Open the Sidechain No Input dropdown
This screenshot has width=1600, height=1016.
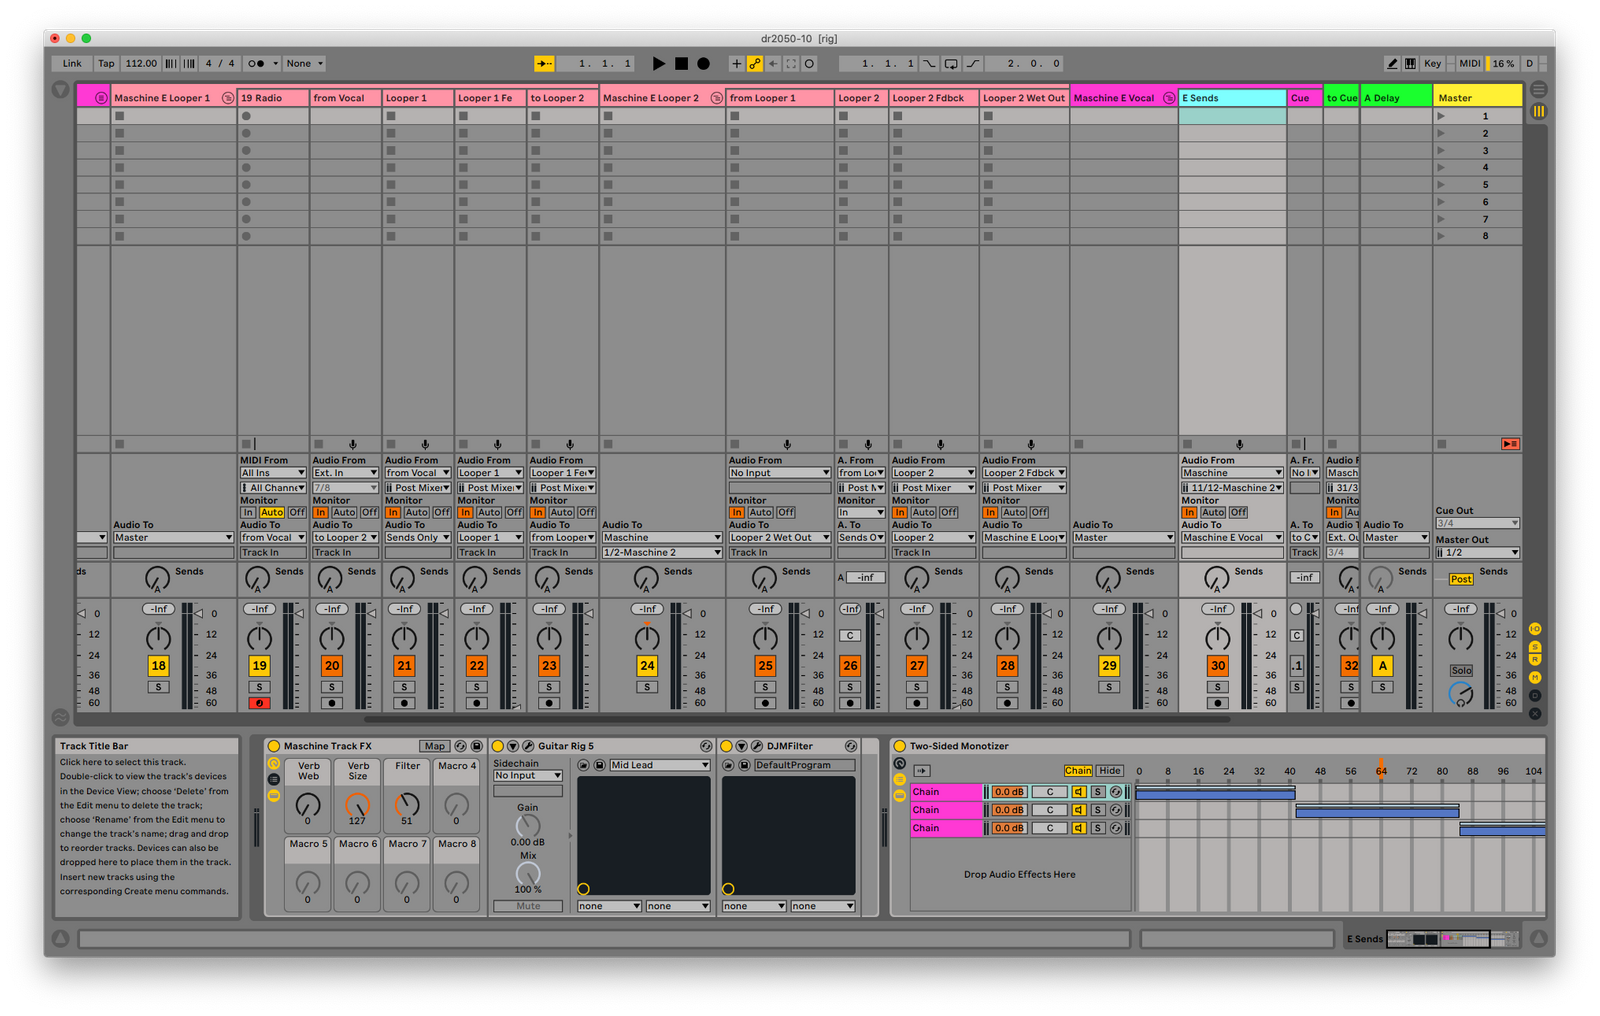coord(528,776)
